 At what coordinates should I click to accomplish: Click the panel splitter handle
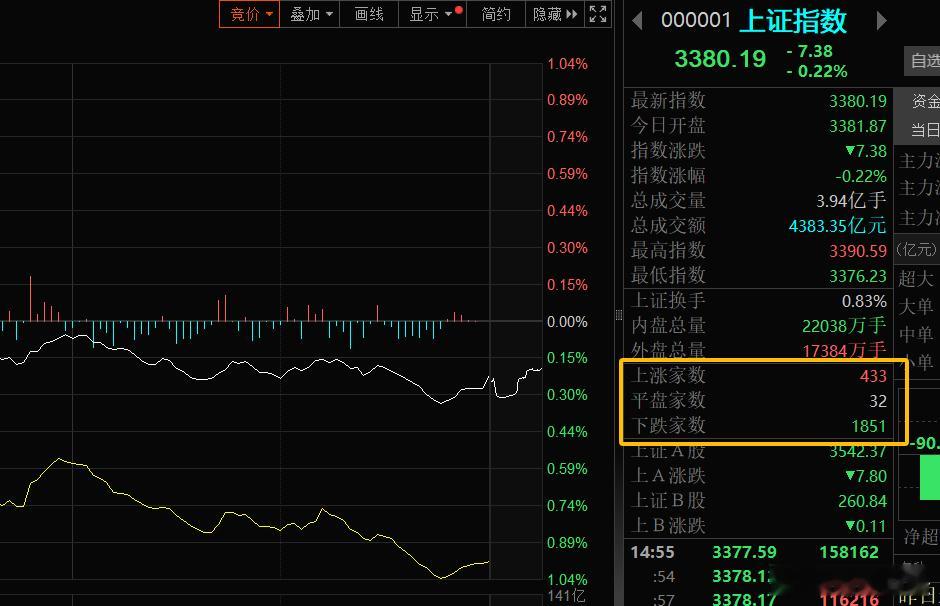point(619,315)
